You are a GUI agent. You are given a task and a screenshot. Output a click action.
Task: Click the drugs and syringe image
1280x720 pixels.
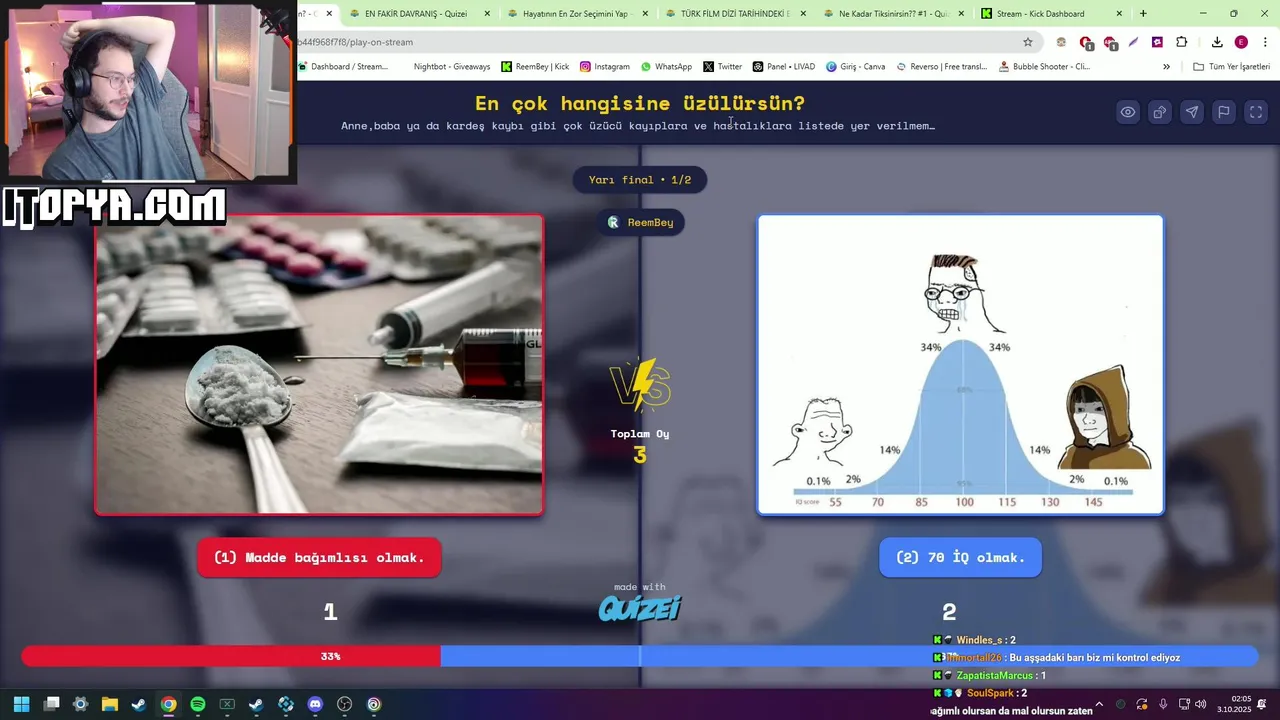point(319,365)
